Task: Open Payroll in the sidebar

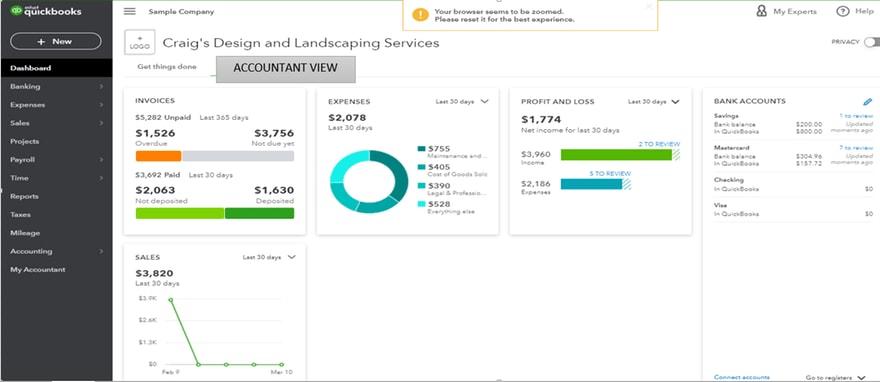Action: pyautogui.click(x=56, y=159)
